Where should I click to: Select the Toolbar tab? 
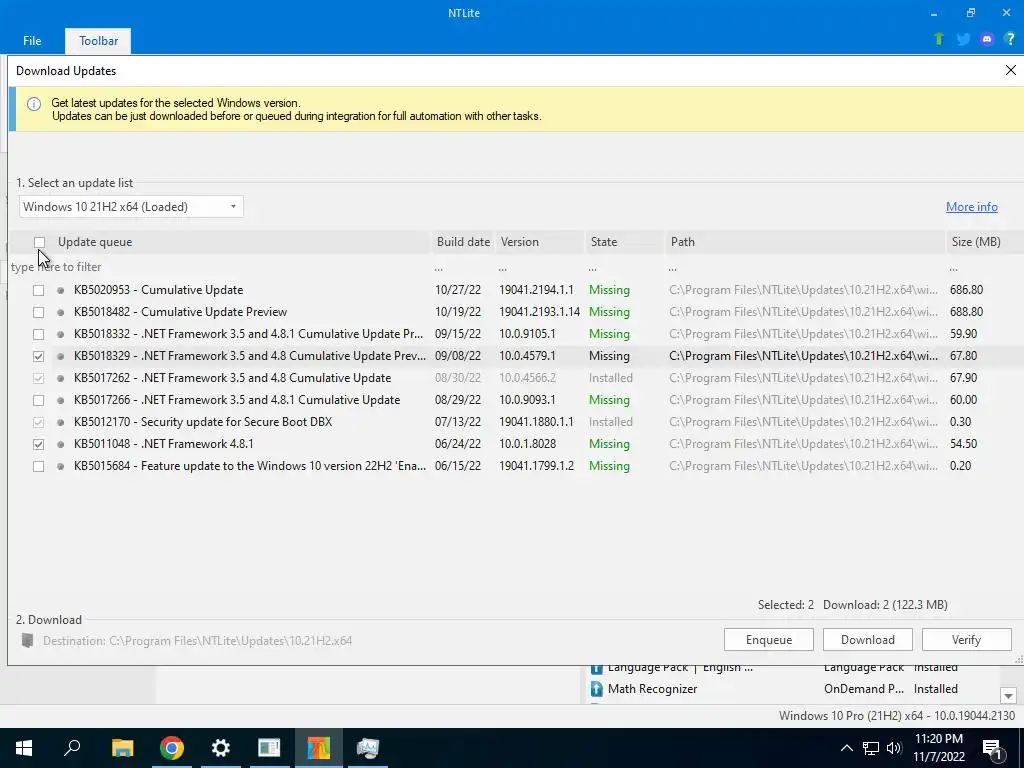pyautogui.click(x=99, y=40)
